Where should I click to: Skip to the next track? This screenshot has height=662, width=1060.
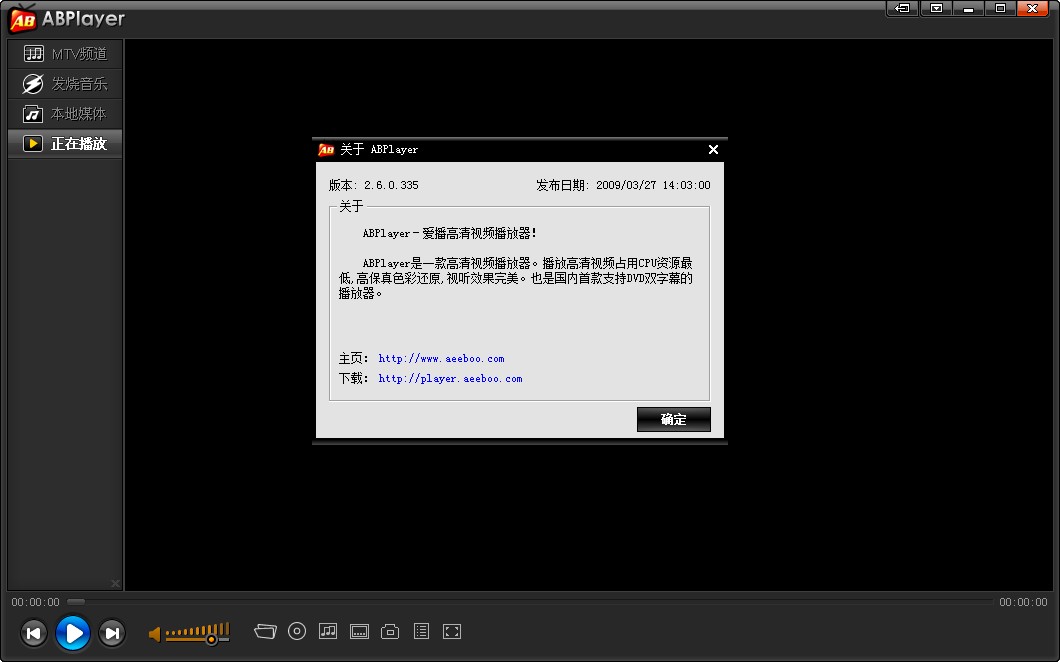coord(112,633)
